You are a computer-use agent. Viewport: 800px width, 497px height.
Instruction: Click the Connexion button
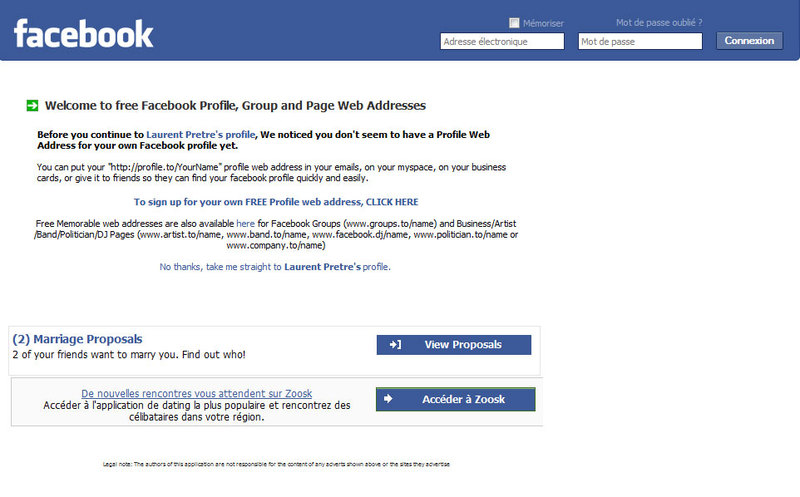[749, 41]
